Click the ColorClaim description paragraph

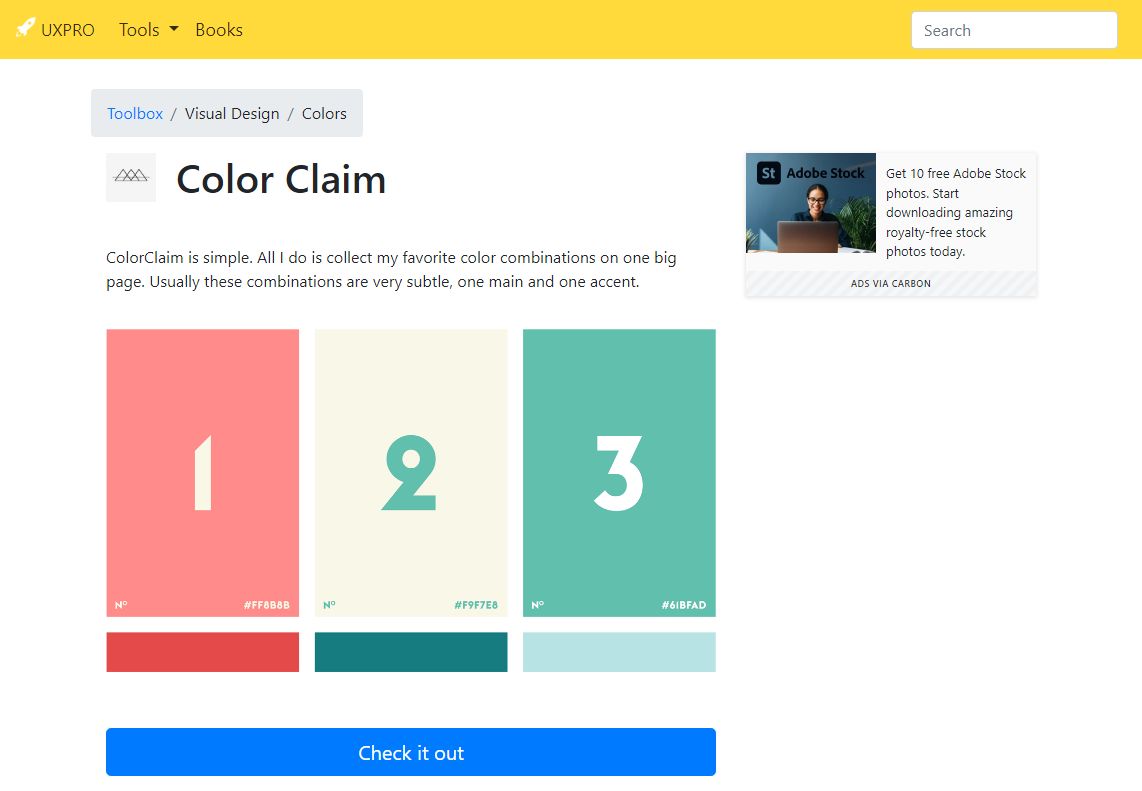pos(391,269)
